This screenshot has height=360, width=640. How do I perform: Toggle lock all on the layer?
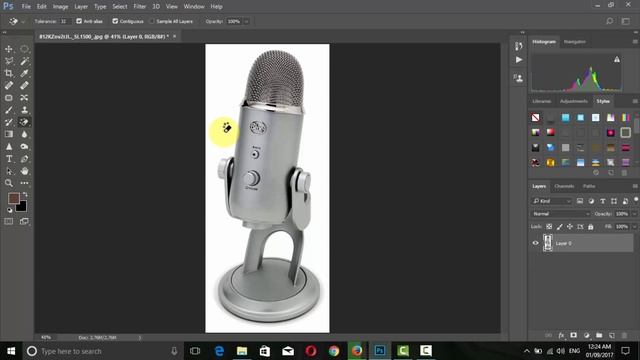591,227
